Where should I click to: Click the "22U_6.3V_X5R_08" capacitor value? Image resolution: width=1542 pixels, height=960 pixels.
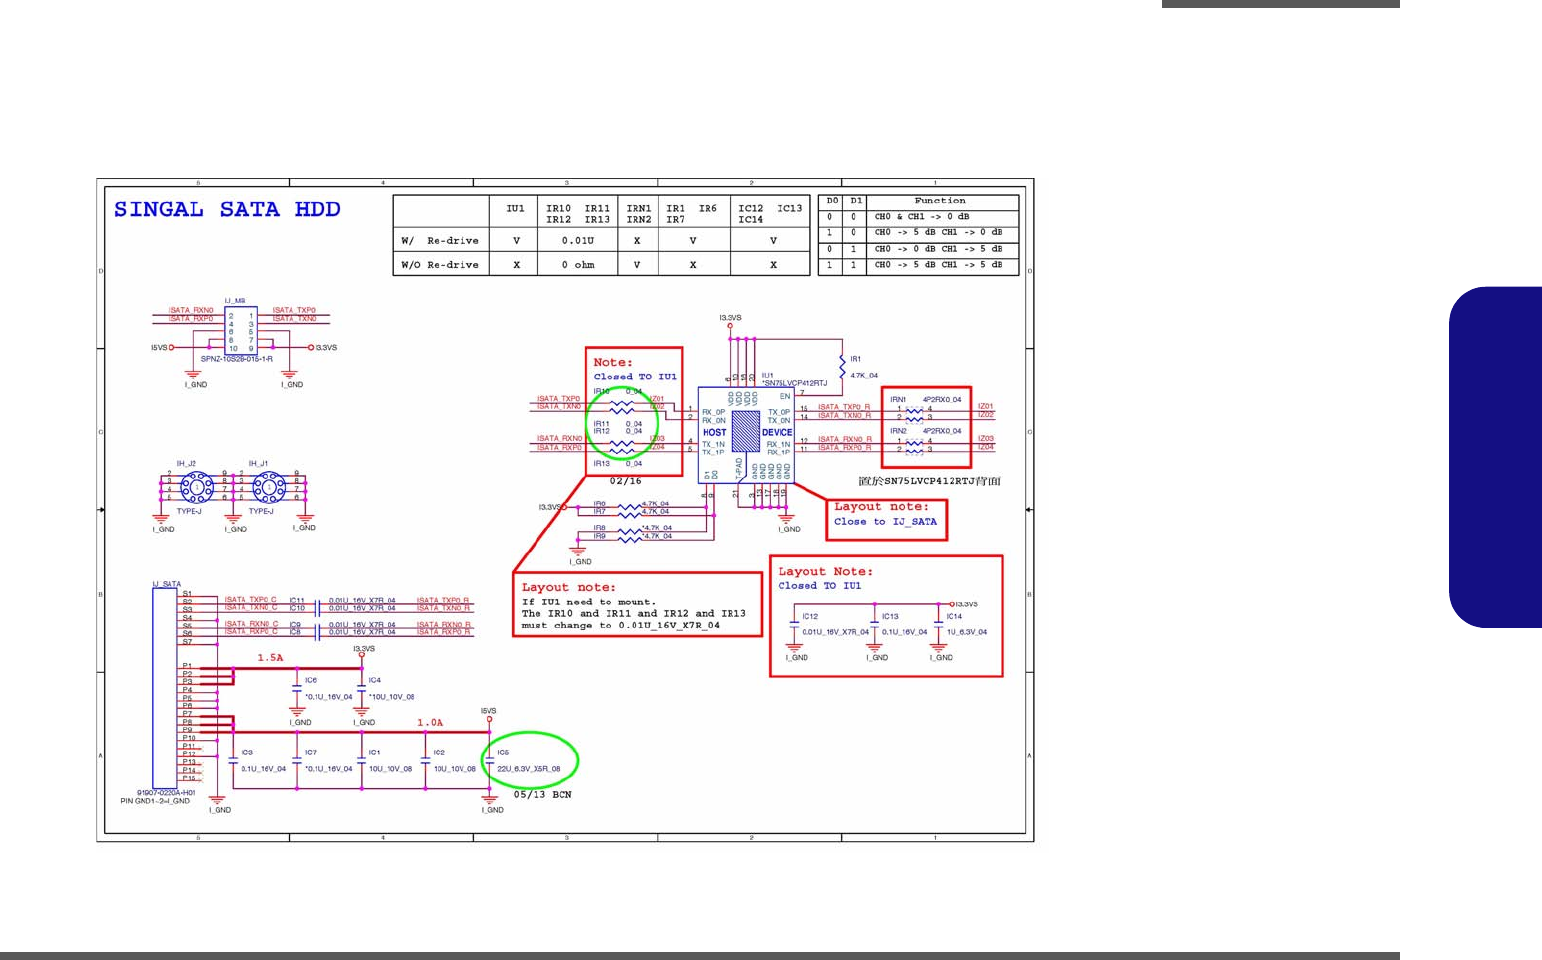coord(529,769)
